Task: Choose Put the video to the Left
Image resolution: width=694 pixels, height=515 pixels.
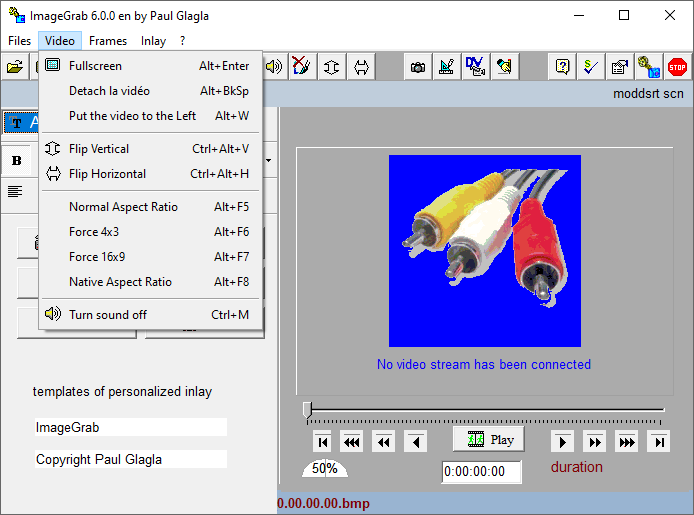Action: coord(151,115)
